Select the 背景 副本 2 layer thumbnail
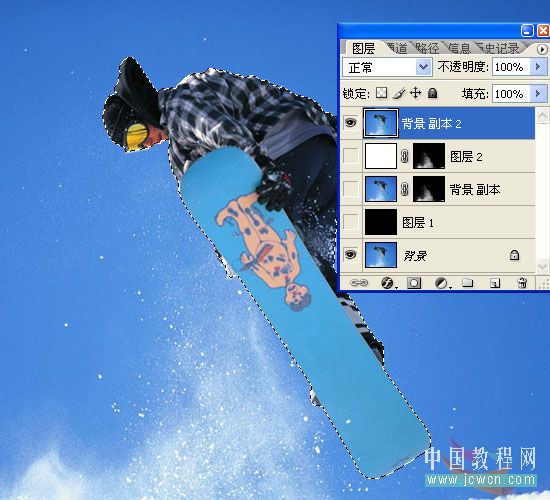The image size is (550, 500). 381,122
